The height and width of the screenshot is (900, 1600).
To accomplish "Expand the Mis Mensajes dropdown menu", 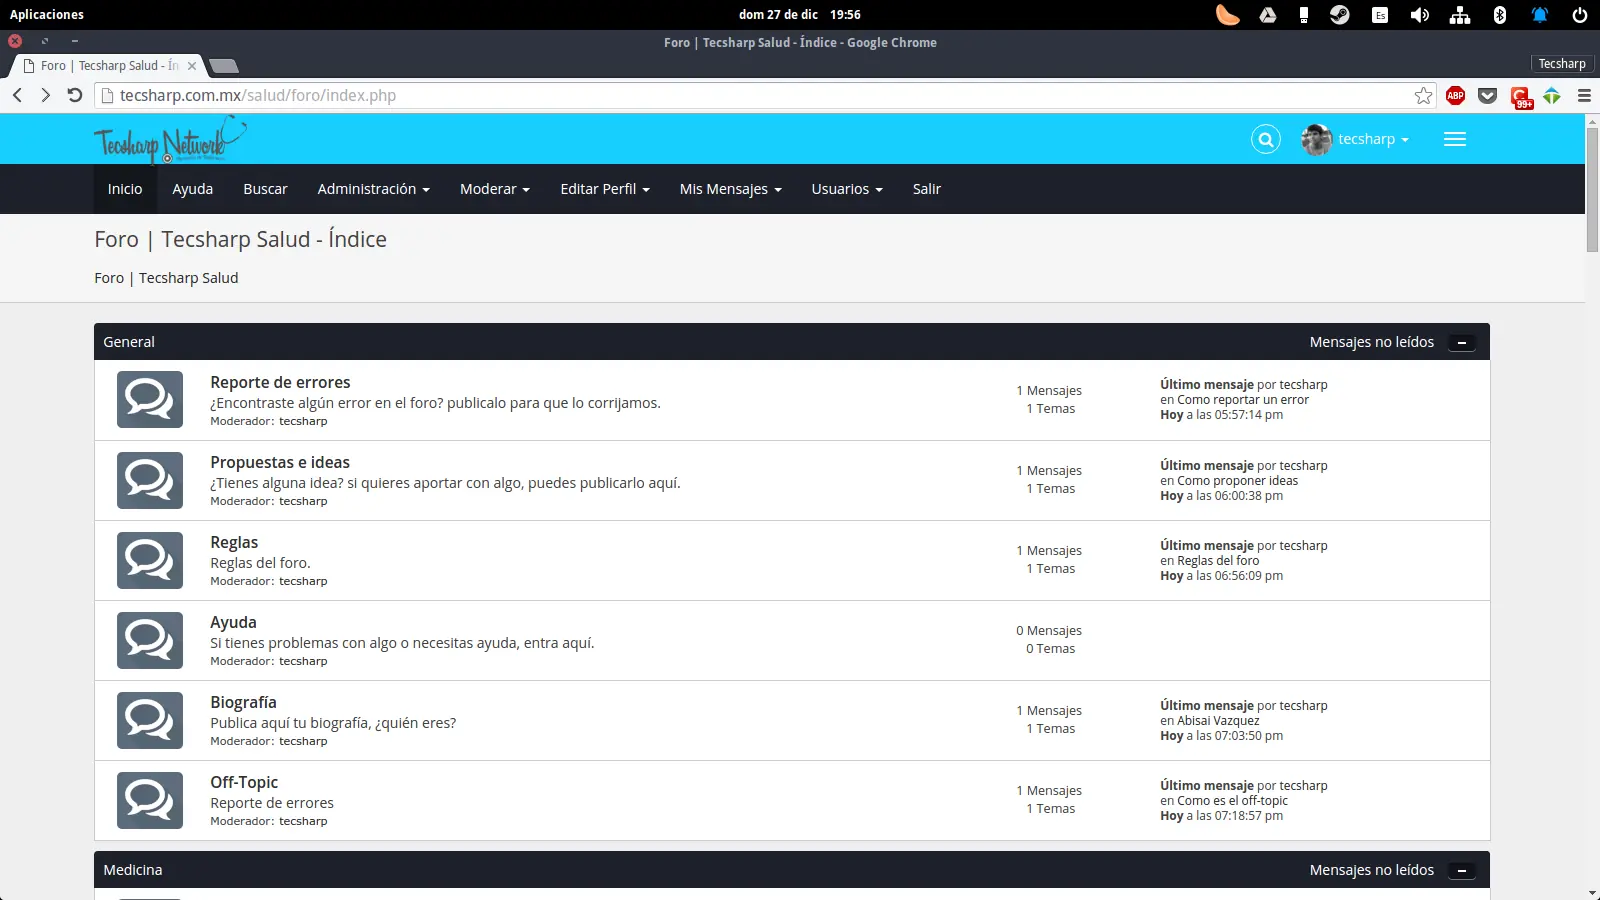I will pos(730,189).
